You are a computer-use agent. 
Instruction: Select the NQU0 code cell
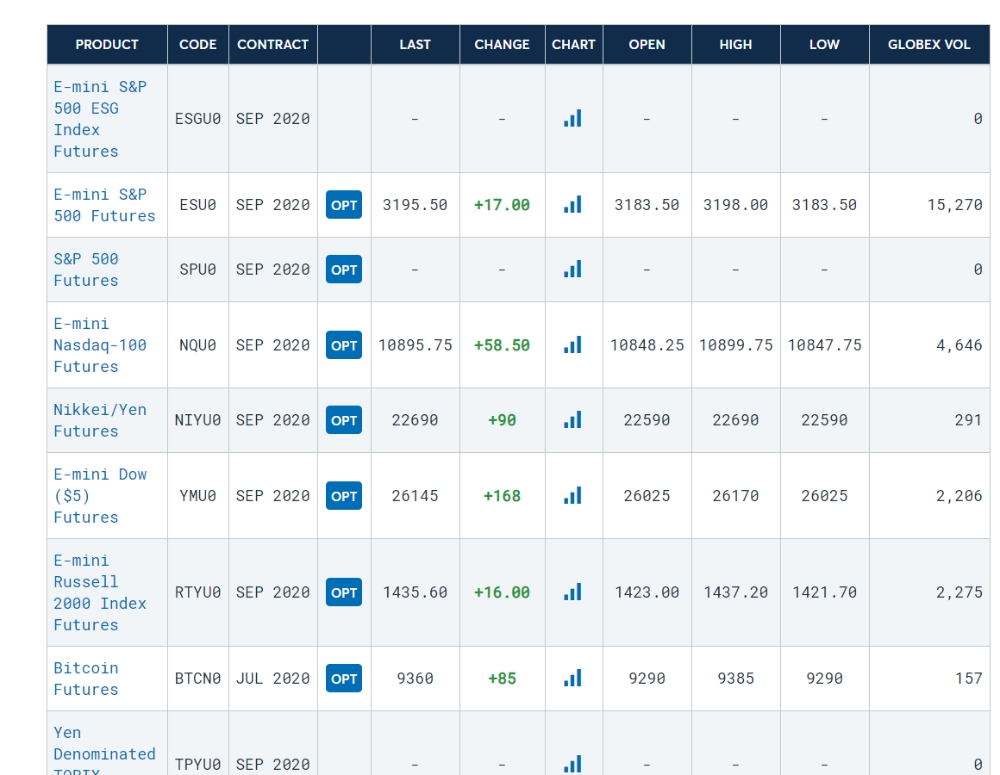click(x=198, y=345)
